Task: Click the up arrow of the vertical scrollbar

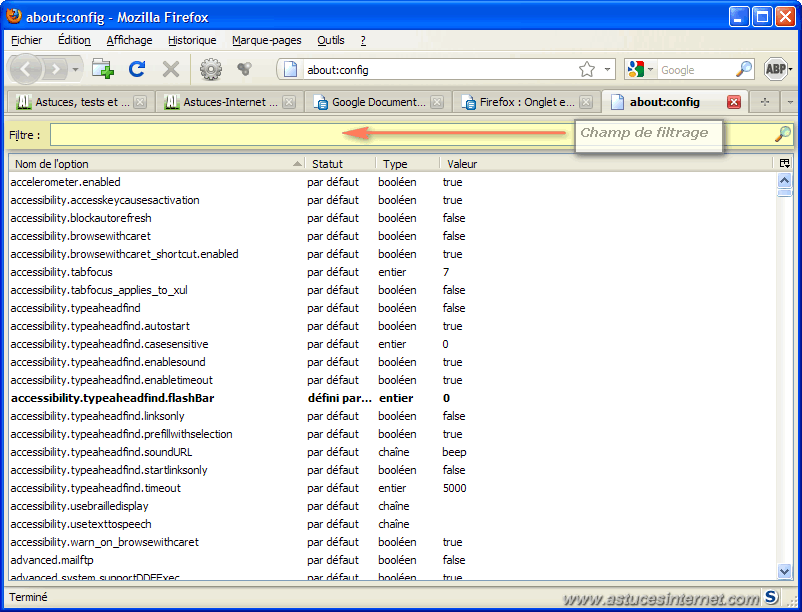Action: [784, 180]
